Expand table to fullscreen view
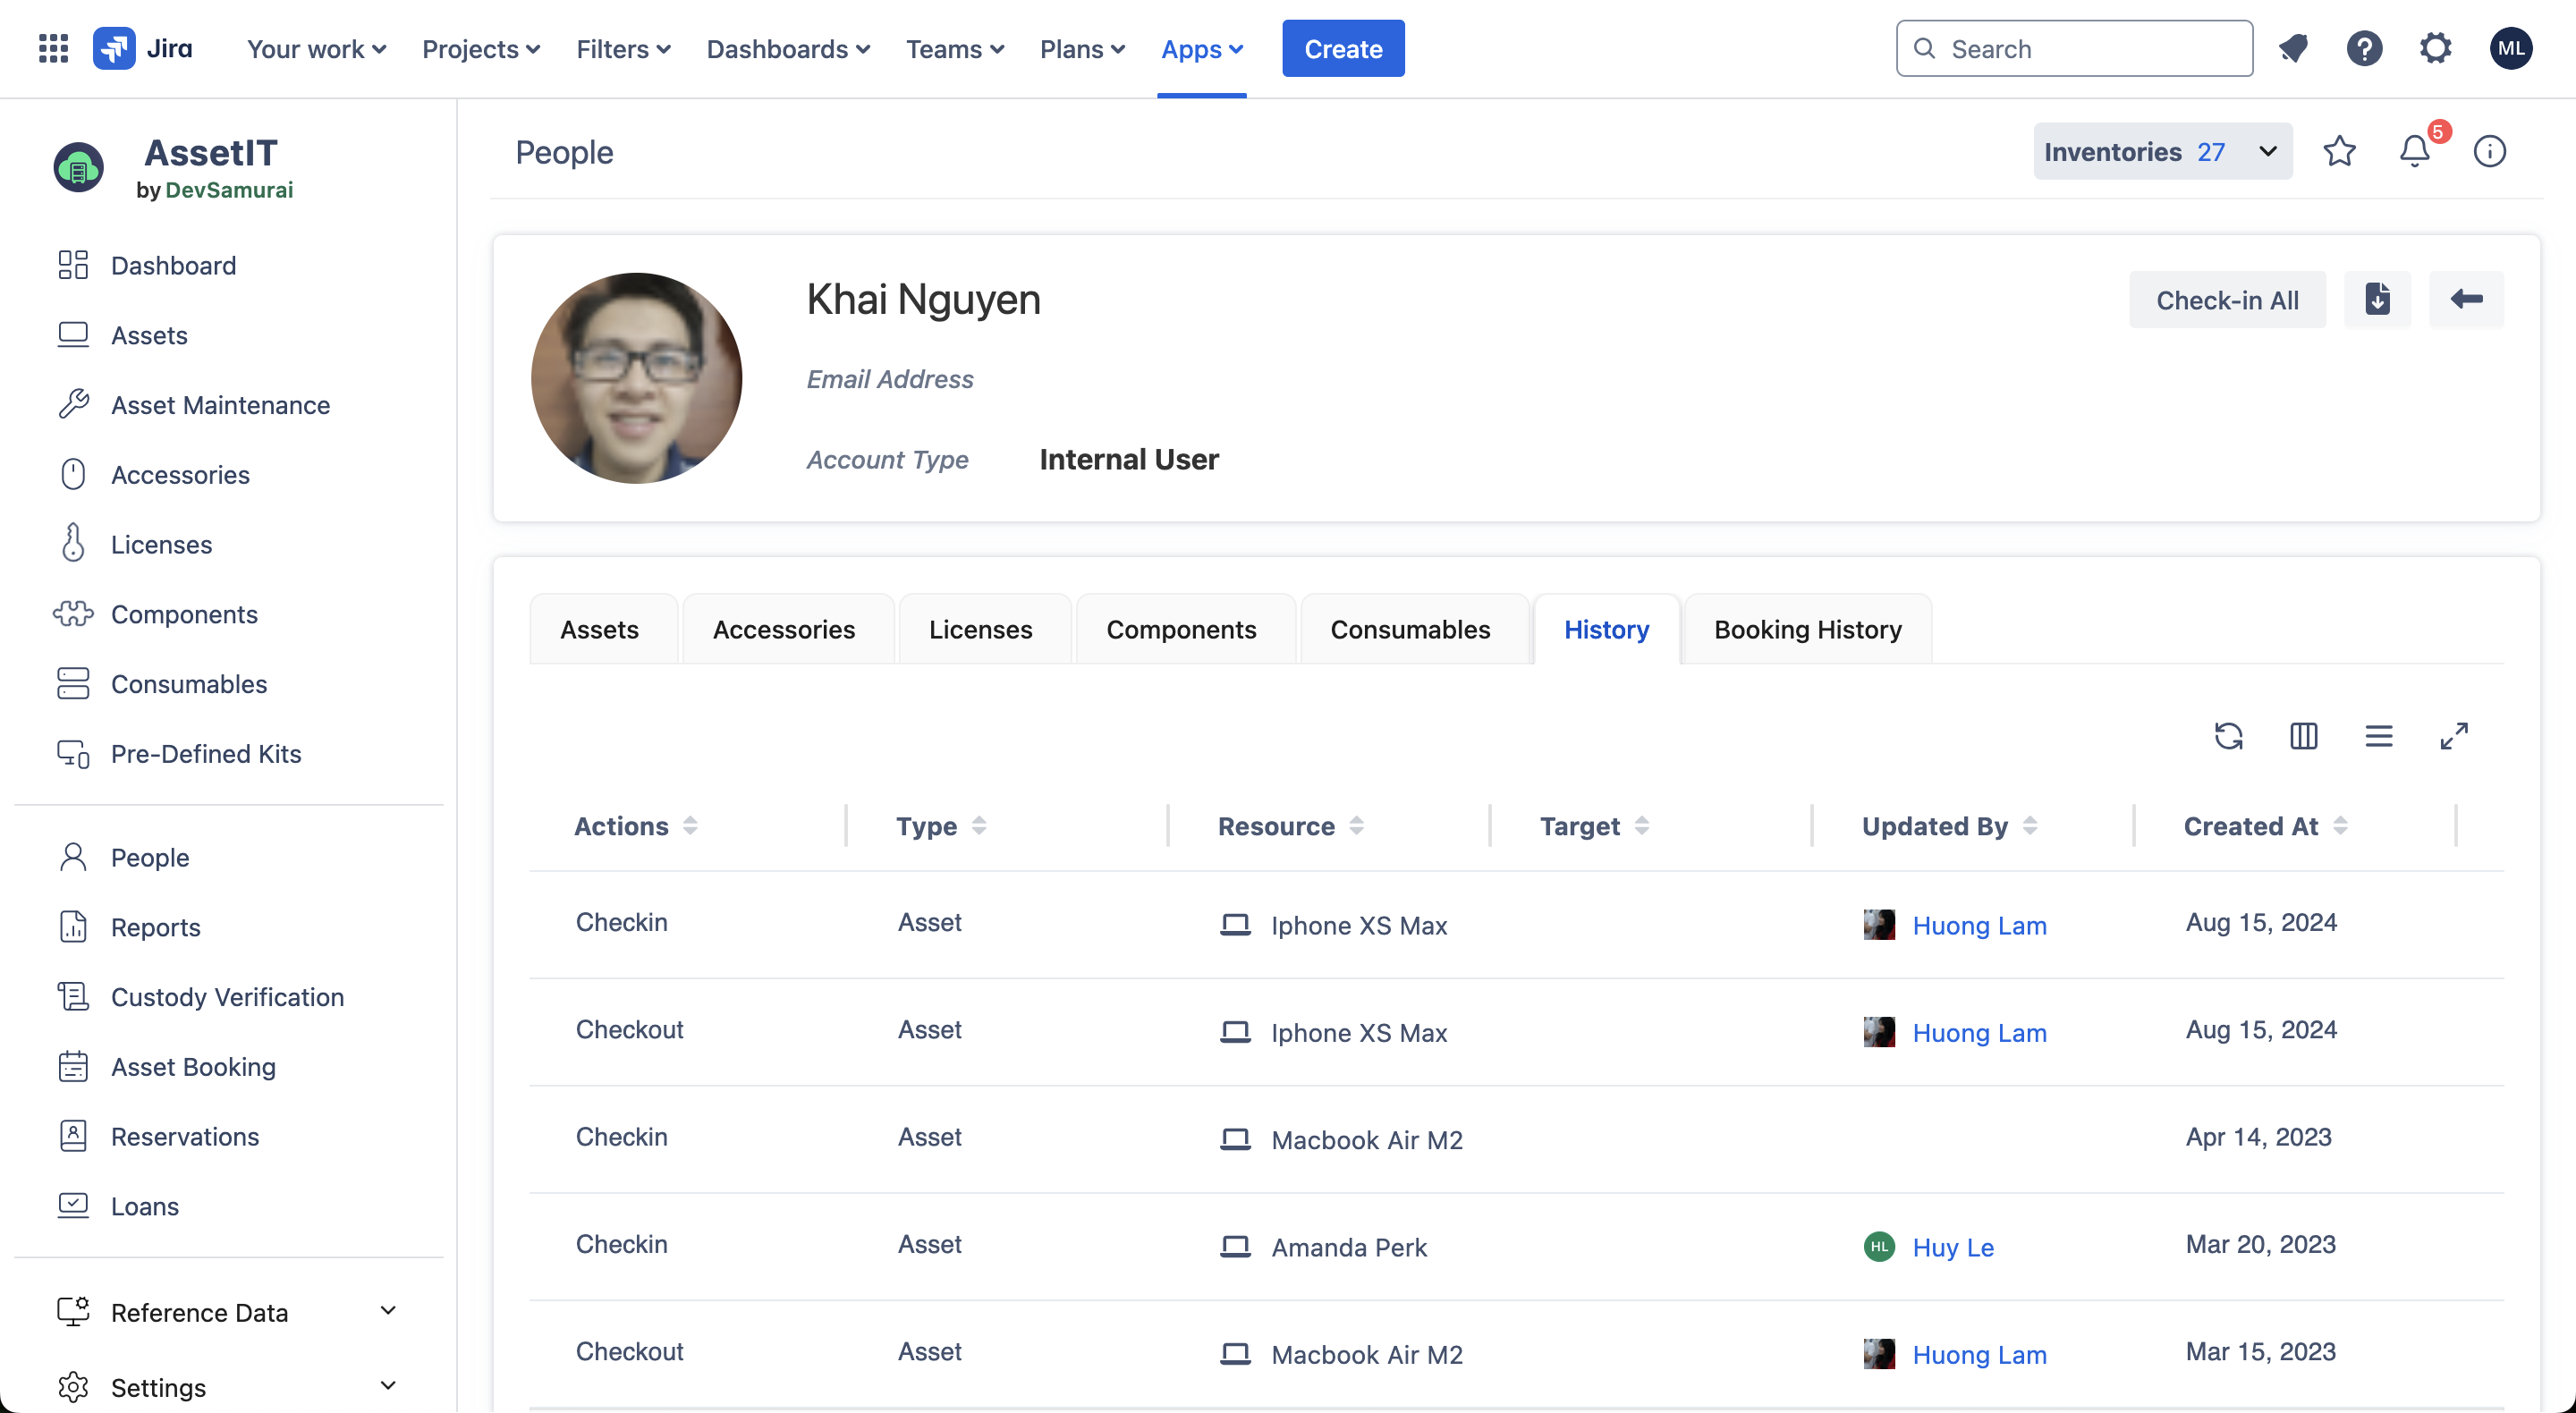 coord(2453,736)
